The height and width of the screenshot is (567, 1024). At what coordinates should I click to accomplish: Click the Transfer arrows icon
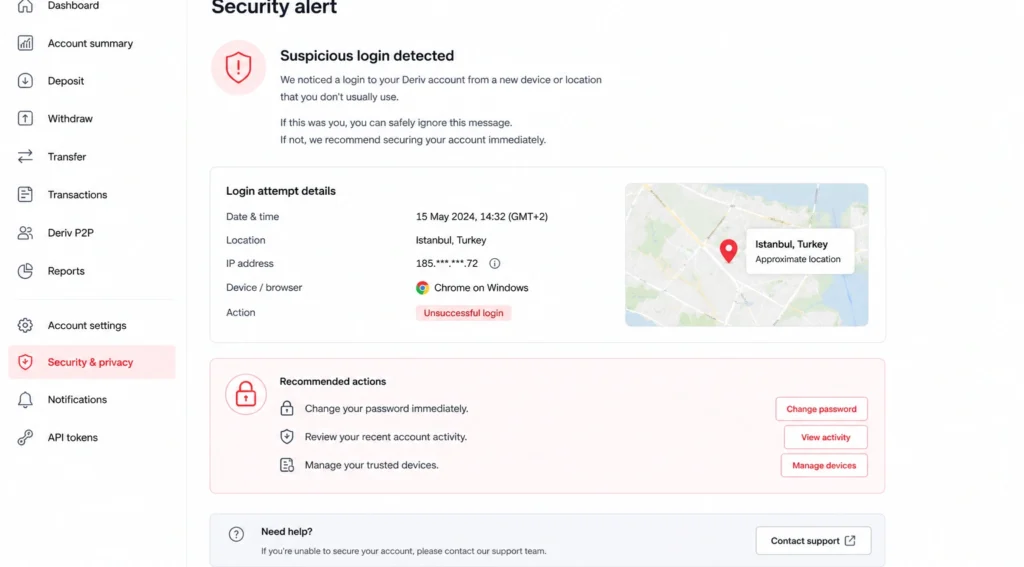25,157
